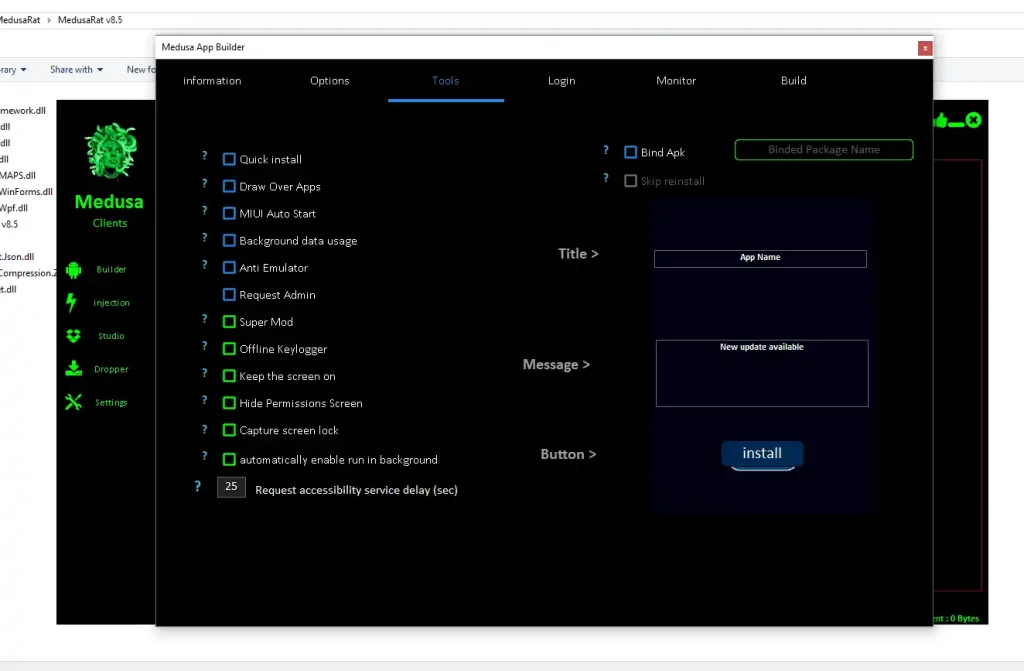Click the green Medusa head logo
Viewport: 1024px width, 671px height.
point(109,151)
